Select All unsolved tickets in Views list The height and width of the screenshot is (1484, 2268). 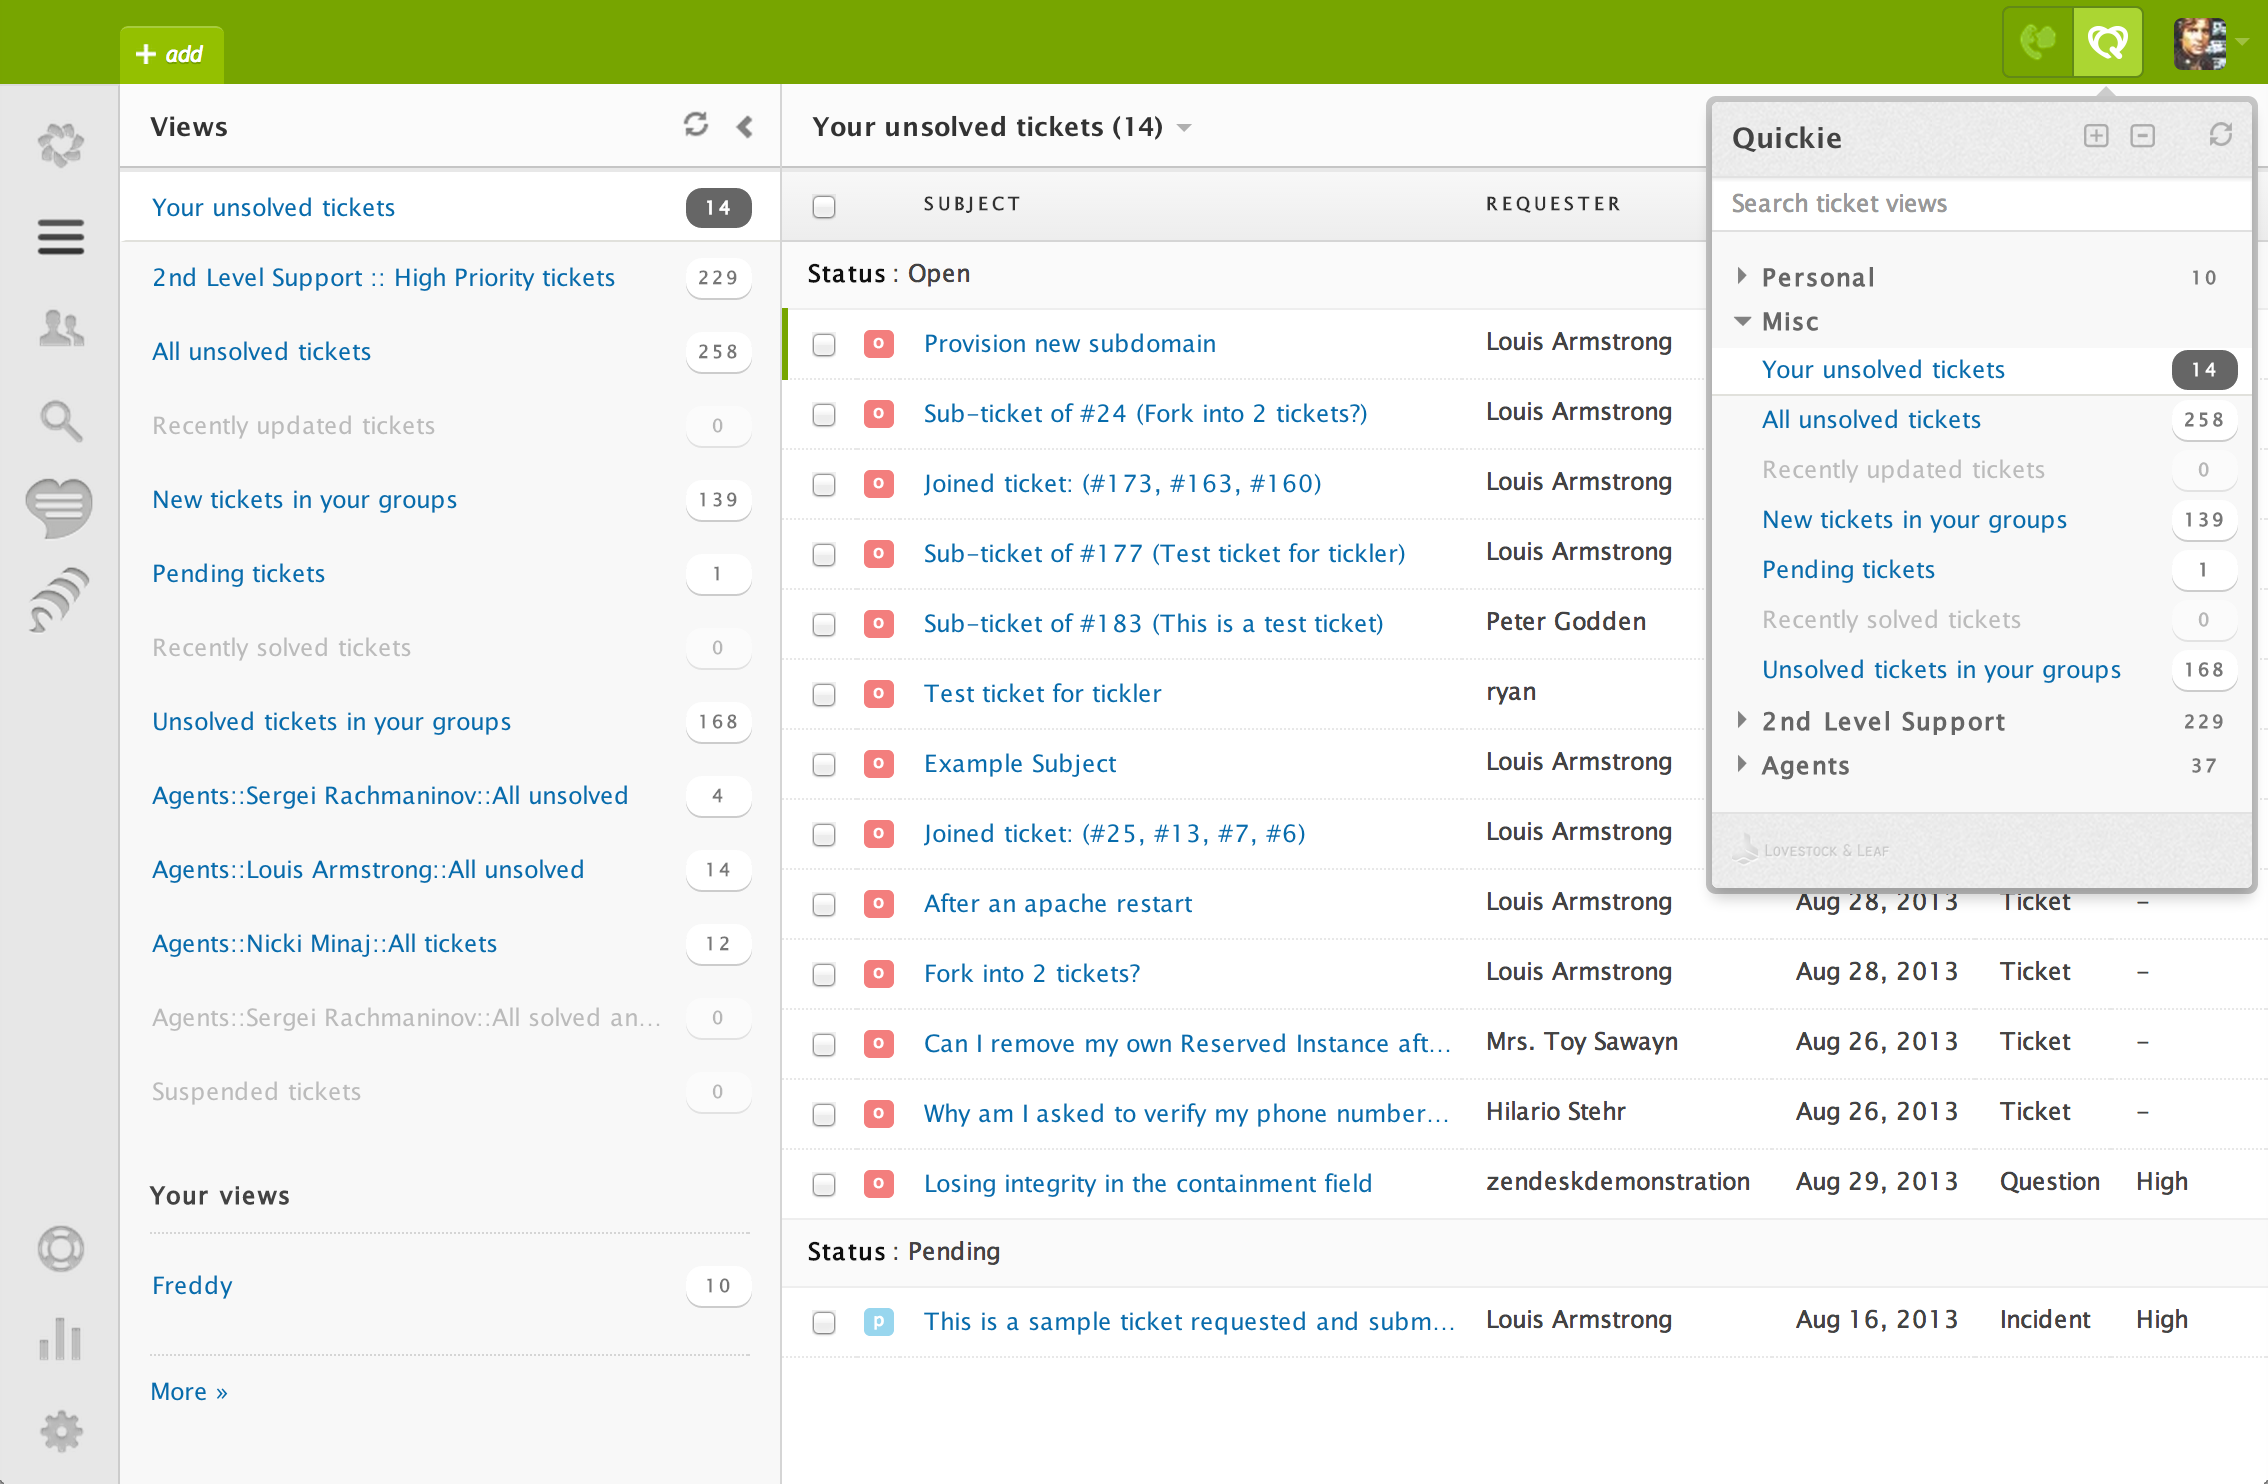click(x=262, y=352)
